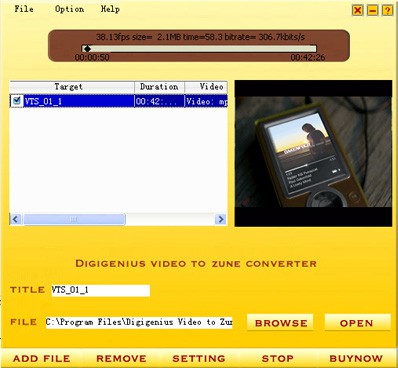The width and height of the screenshot is (398, 368).
Task: Click STOP to halt conversion
Action: coord(278,358)
